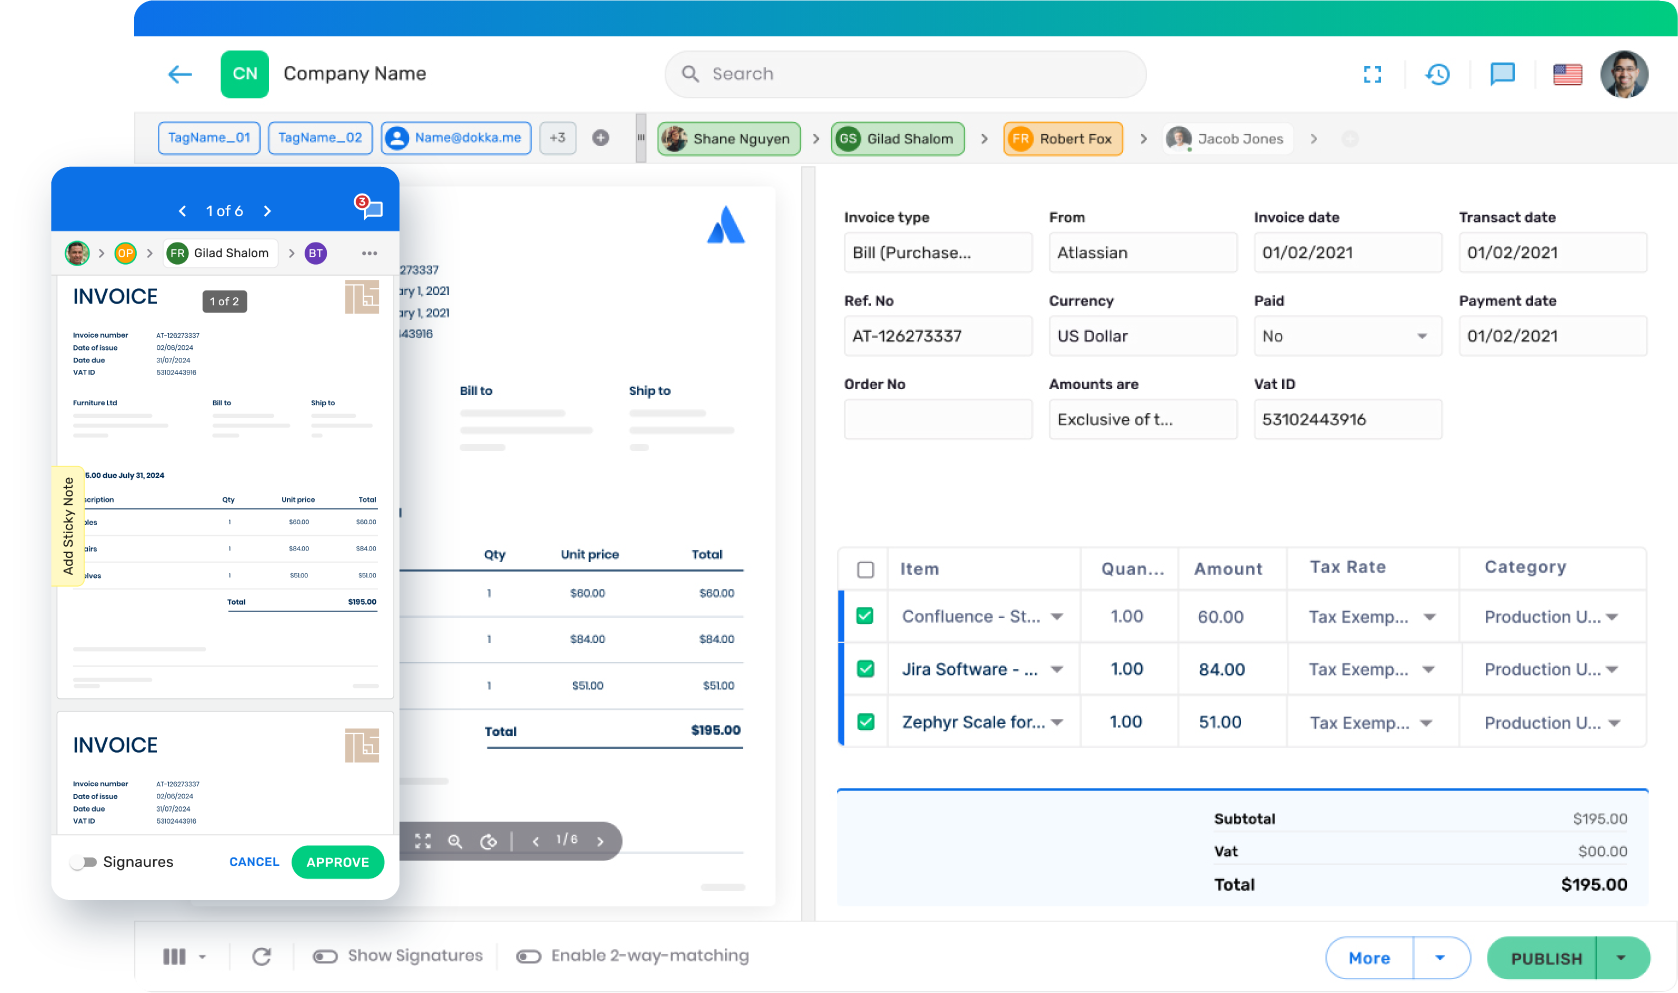Click the US flag language icon

[x=1567, y=74]
